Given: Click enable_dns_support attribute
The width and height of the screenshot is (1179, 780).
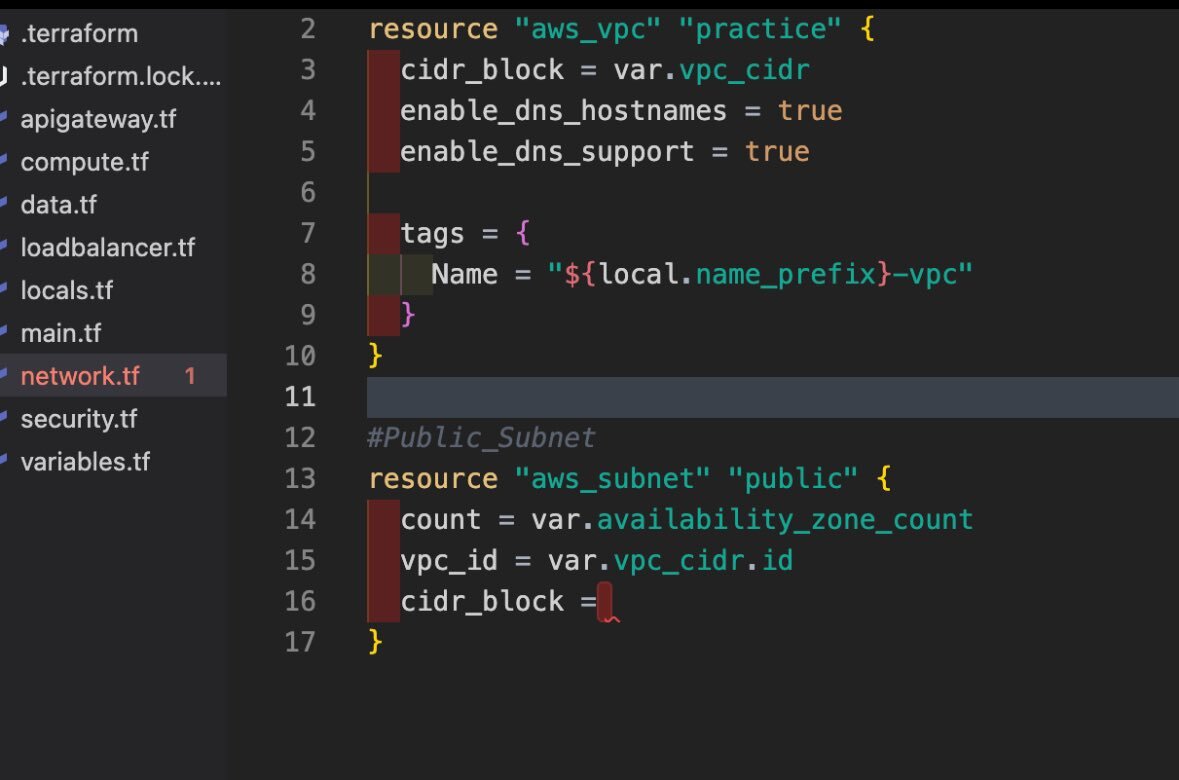Looking at the screenshot, I should point(547,152).
